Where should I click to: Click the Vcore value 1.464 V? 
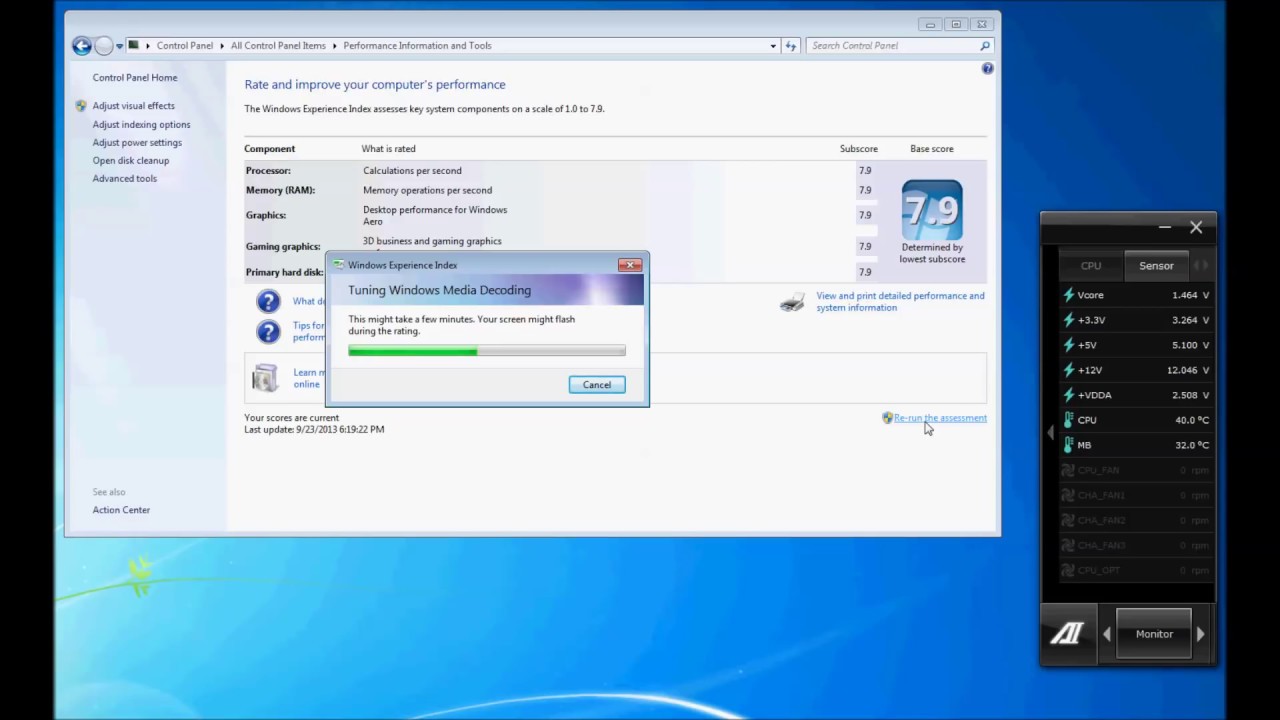coord(1190,296)
